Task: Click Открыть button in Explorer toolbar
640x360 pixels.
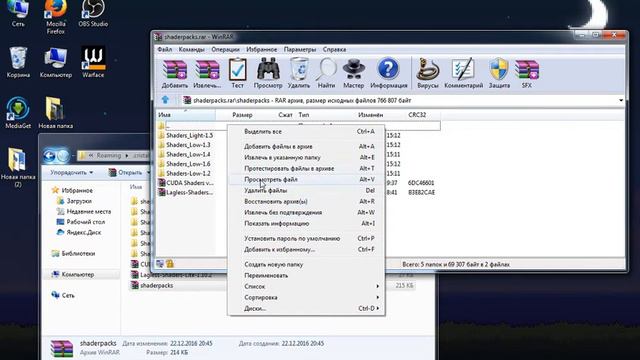Action: [126, 173]
